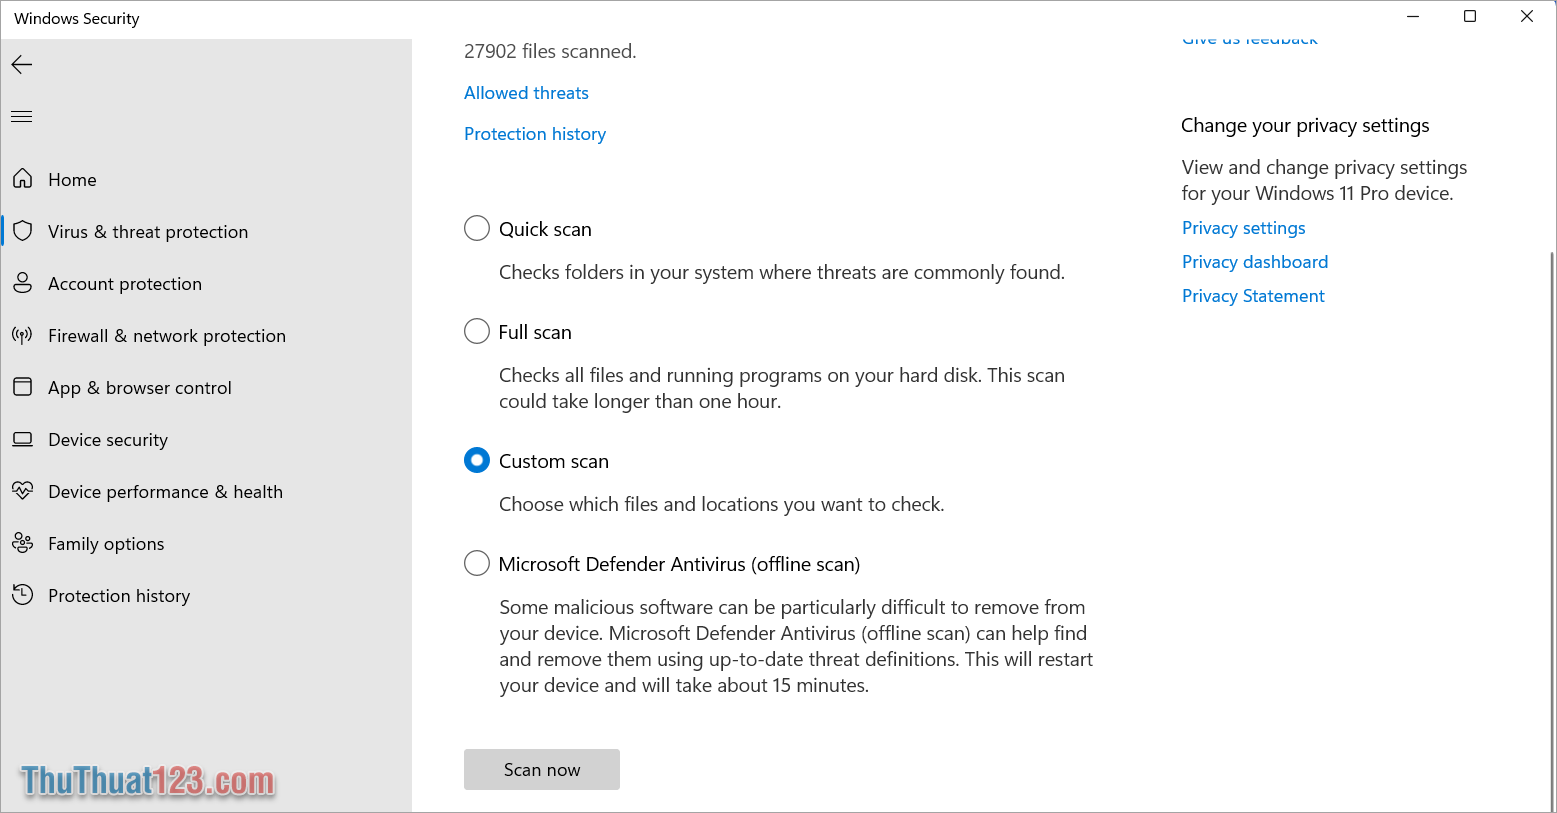Open the Home house icon
Screen dimensions: 1557x813
(x=22, y=179)
